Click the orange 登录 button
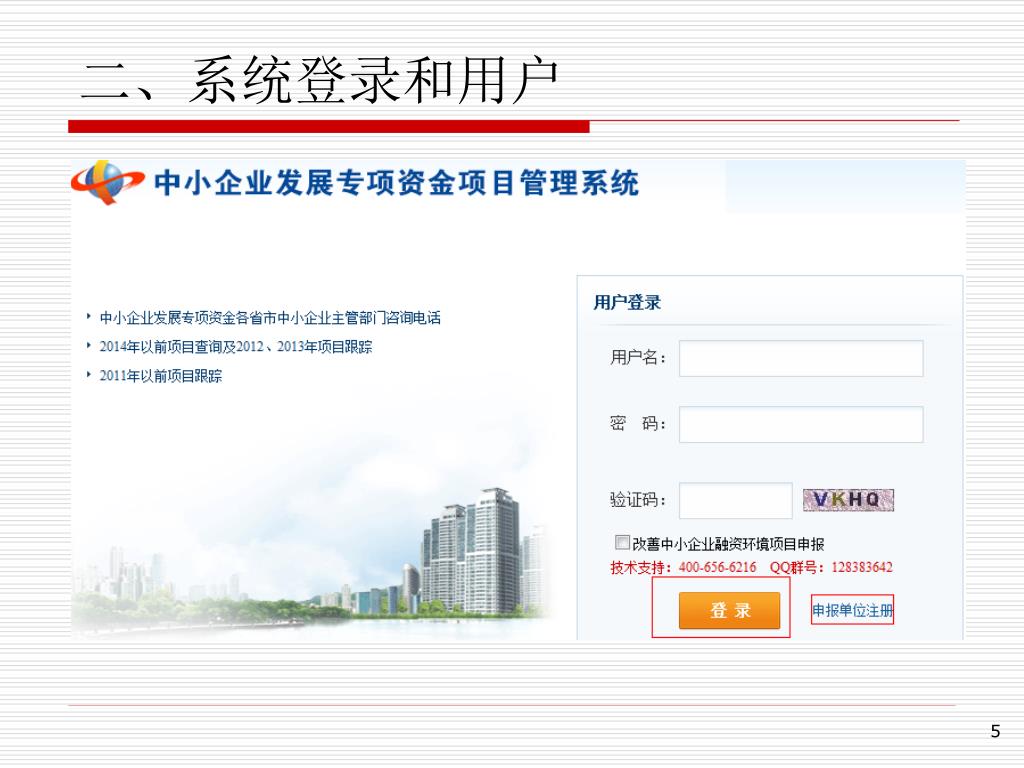This screenshot has height=768, width=1024. pyautogui.click(x=729, y=611)
